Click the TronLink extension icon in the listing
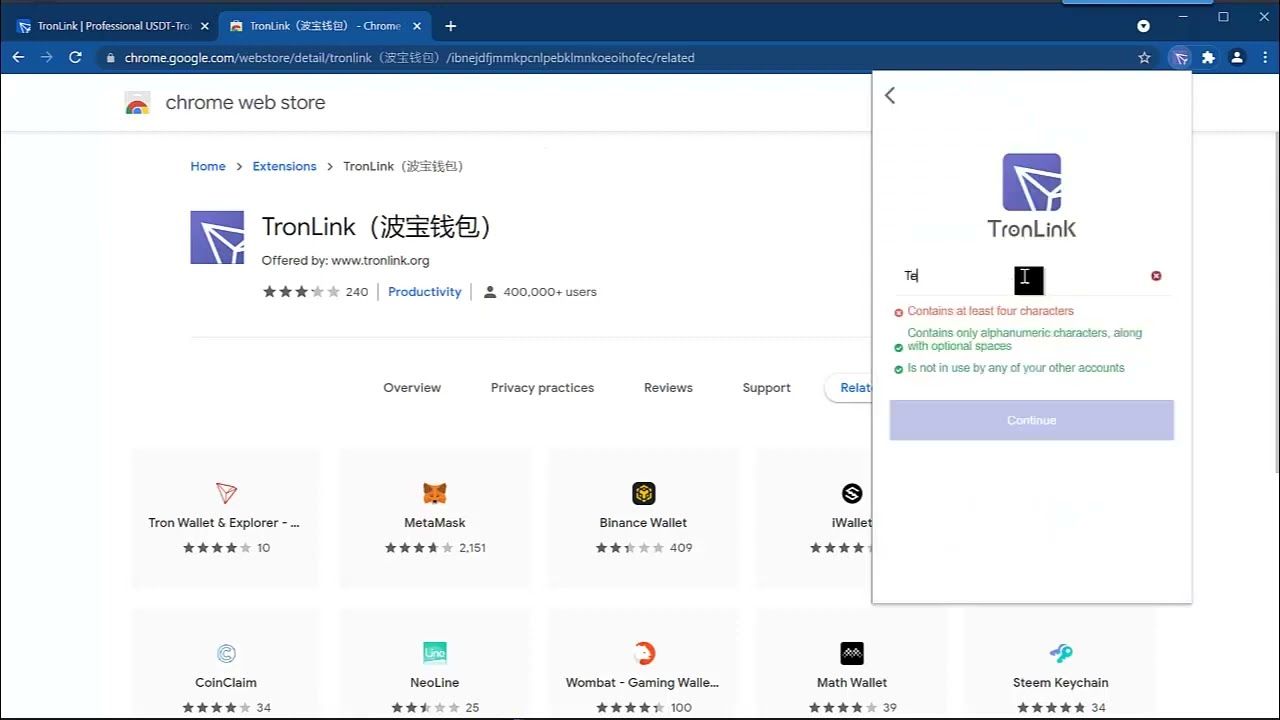 coord(217,237)
